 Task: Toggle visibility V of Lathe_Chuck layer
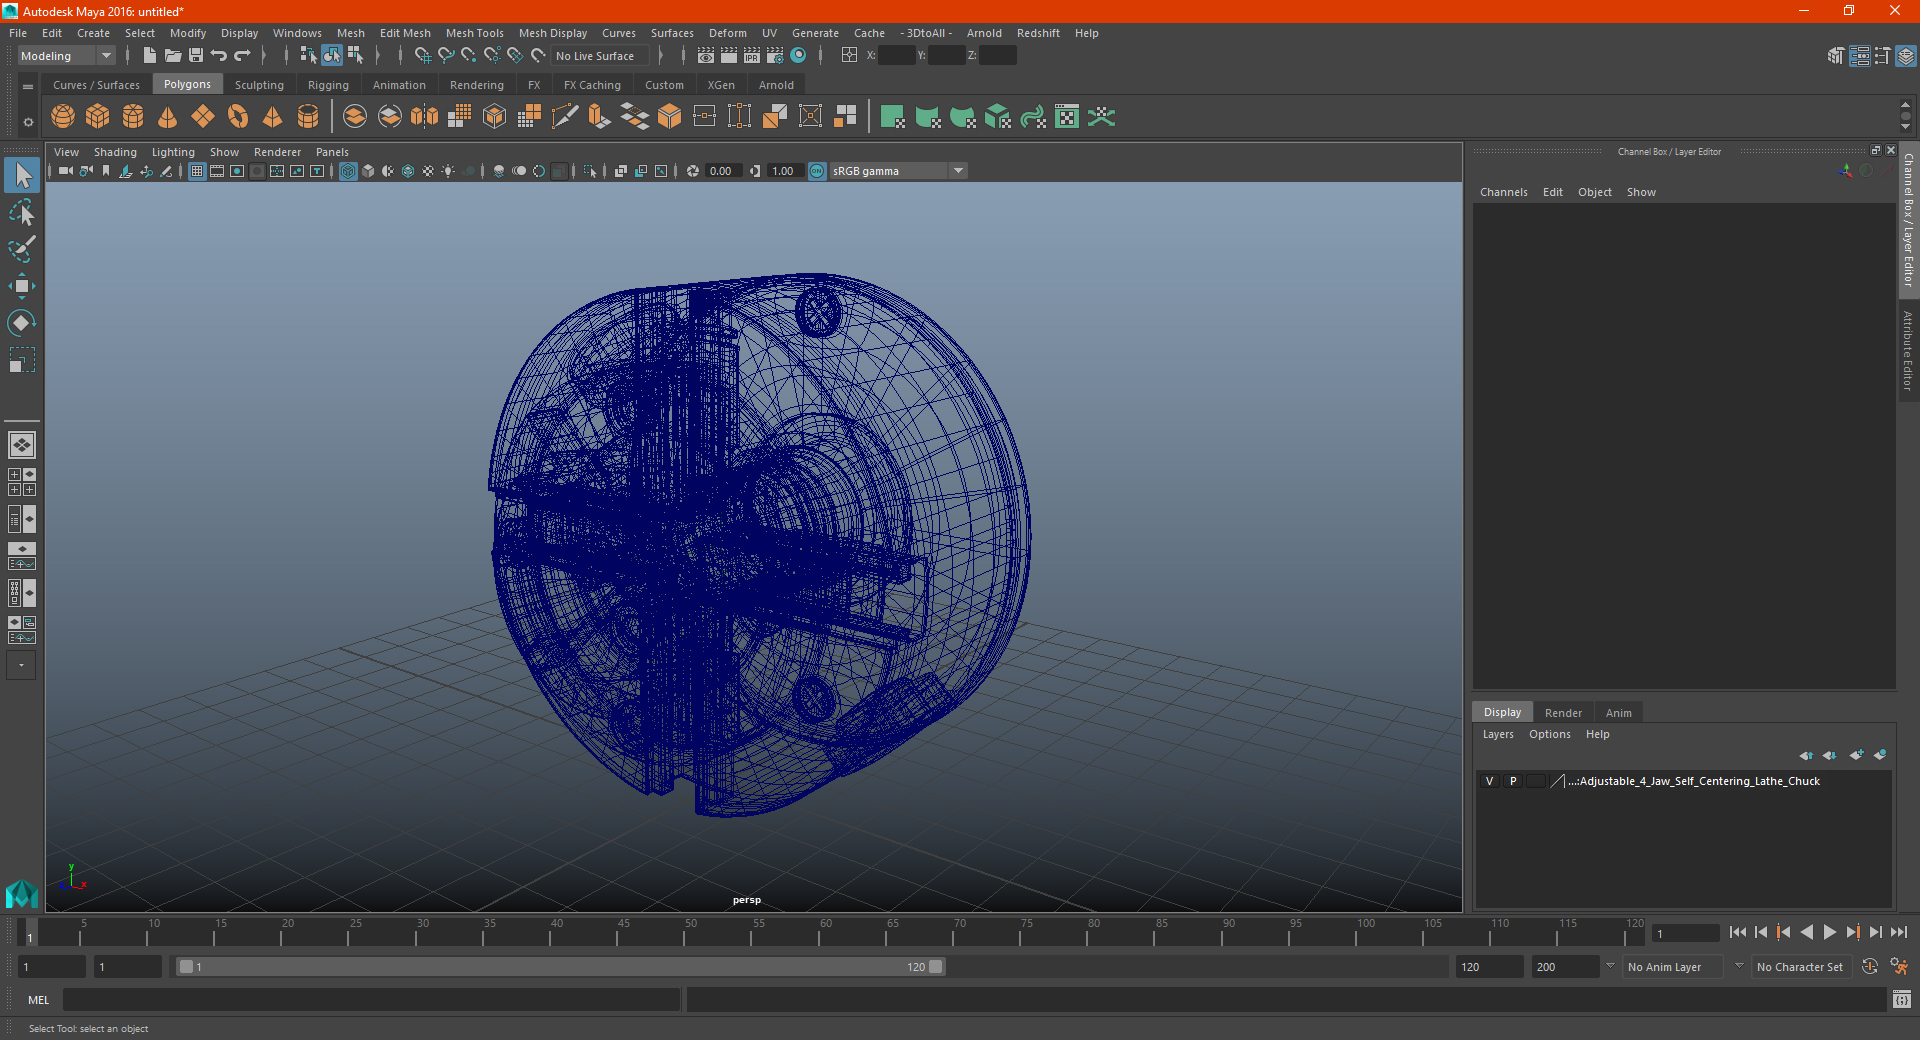click(1489, 782)
